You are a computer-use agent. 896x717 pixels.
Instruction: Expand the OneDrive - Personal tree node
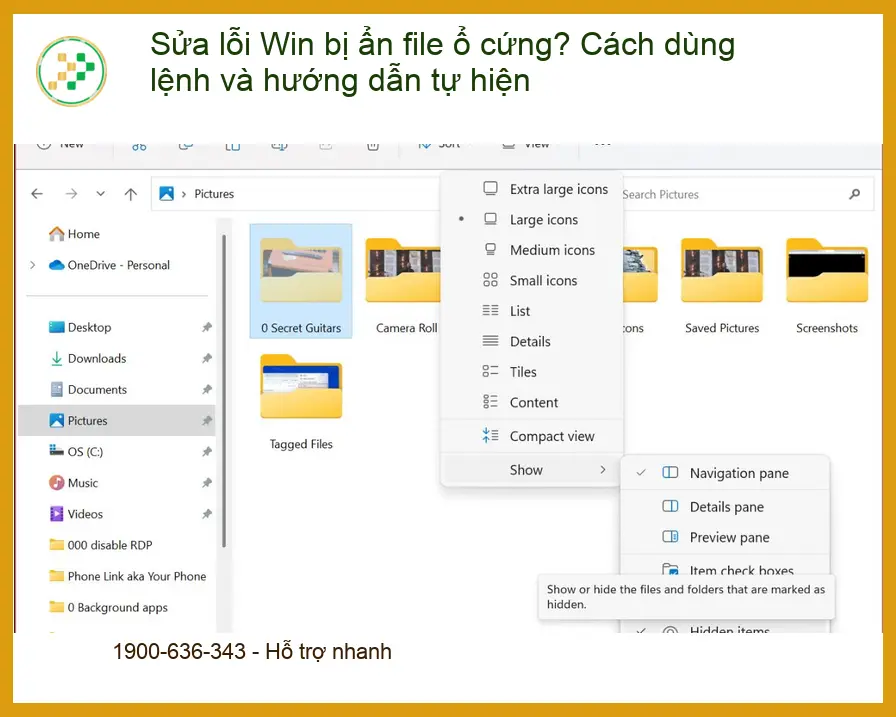(33, 265)
